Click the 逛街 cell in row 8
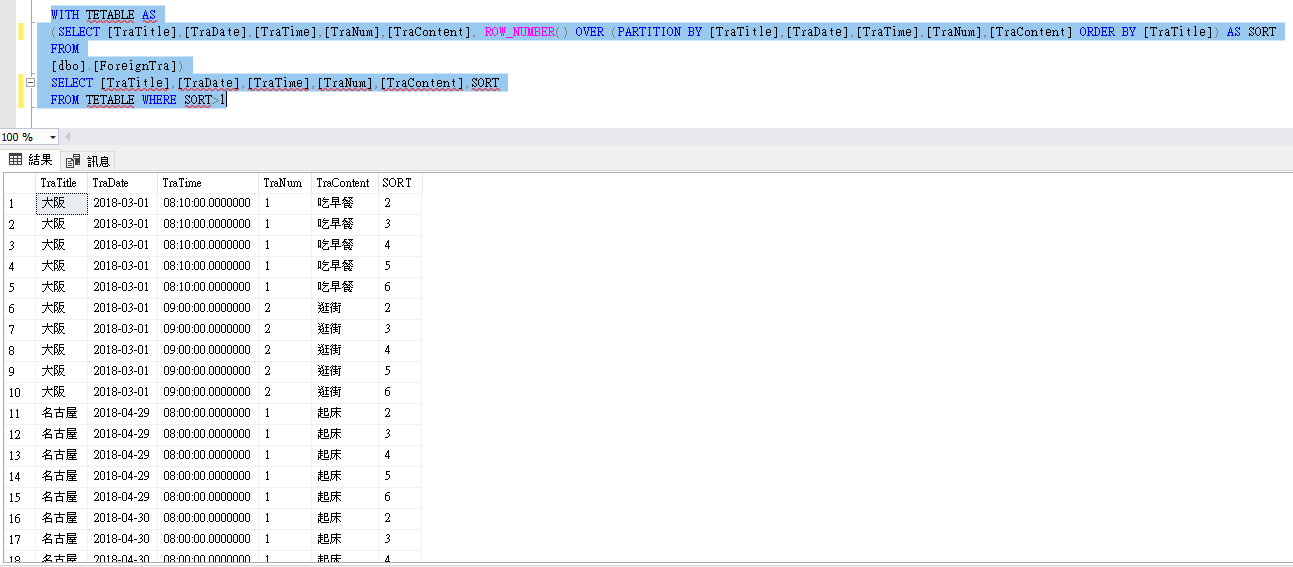Screen dimensions: 1293x567 click(x=345, y=350)
